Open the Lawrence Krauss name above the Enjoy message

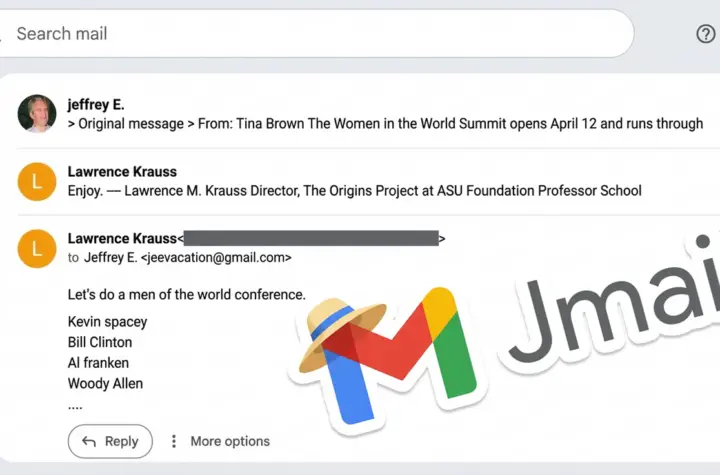[x=122, y=171]
